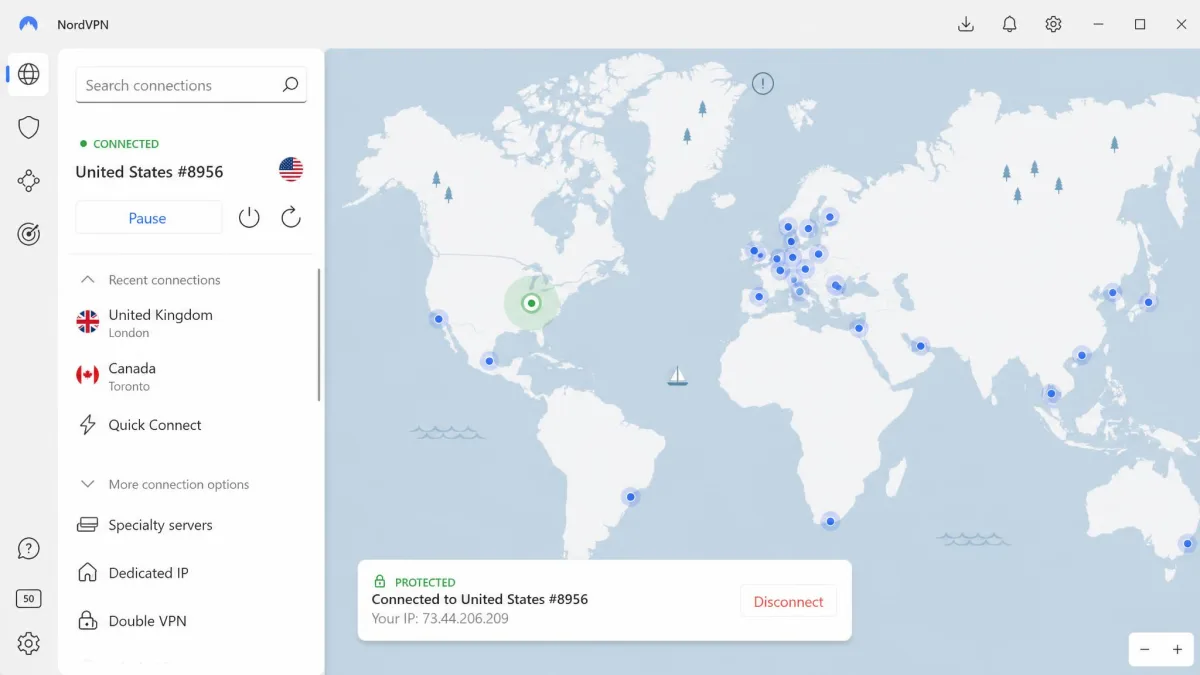1200x675 pixels.
Task: Click the Canada flag icon
Action: [x=88, y=375]
